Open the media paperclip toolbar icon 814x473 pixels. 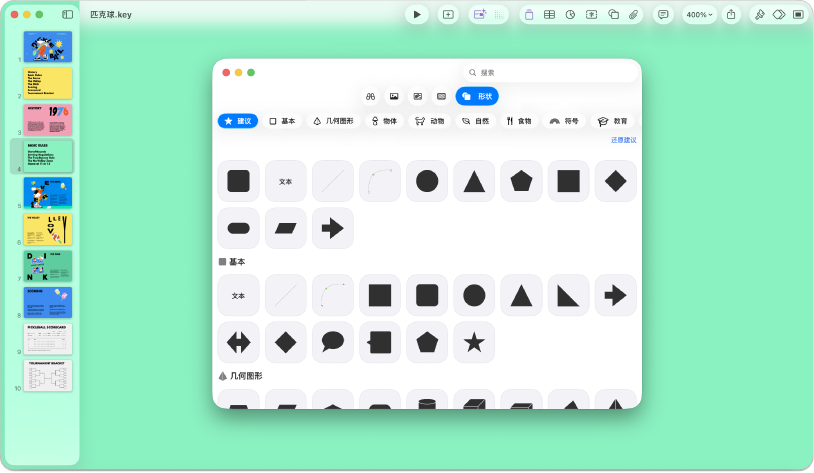633,15
